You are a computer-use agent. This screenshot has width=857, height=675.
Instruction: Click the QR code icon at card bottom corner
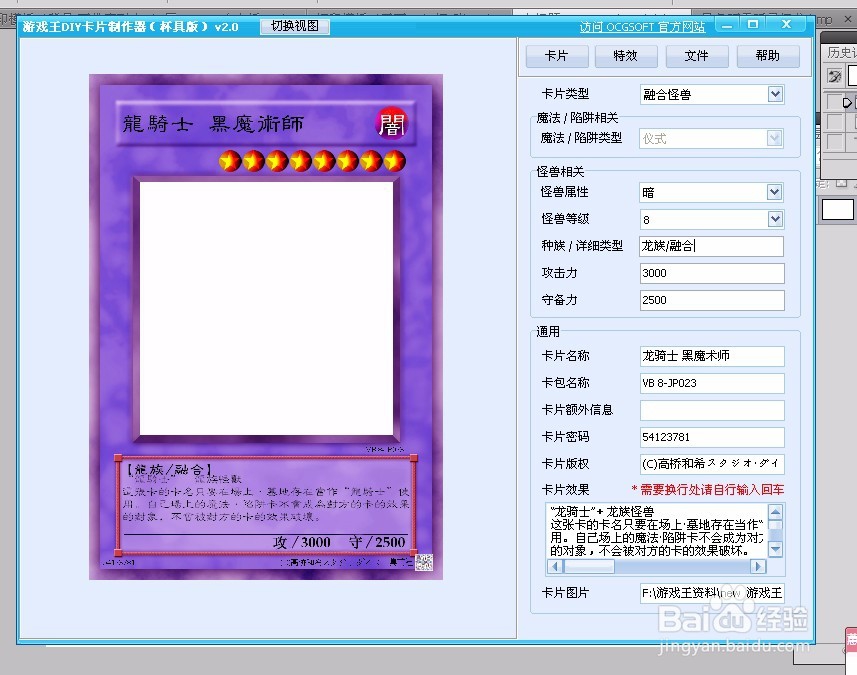(423, 563)
